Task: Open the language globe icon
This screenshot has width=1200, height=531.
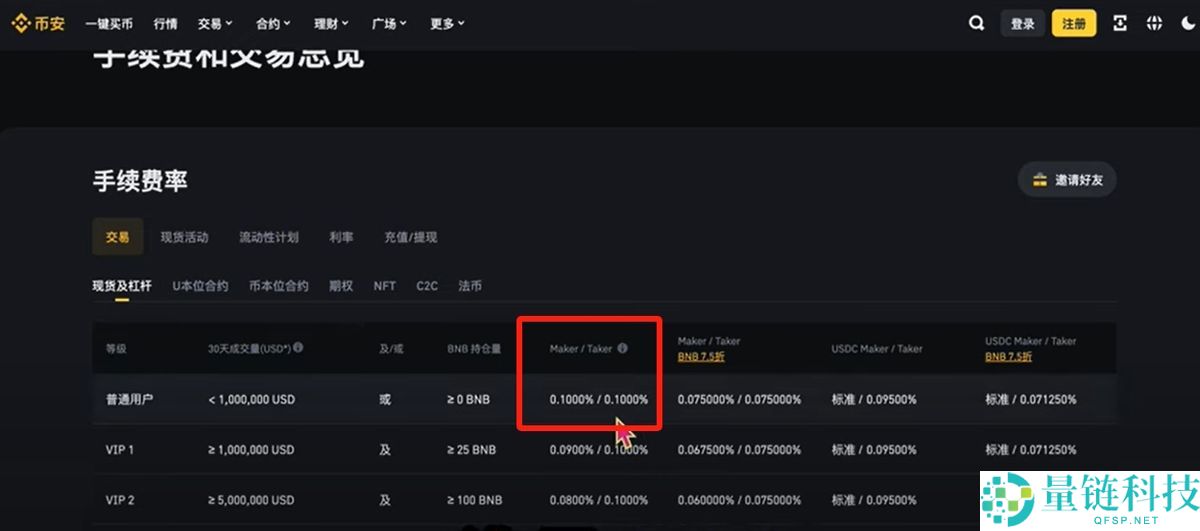Action: click(1153, 23)
